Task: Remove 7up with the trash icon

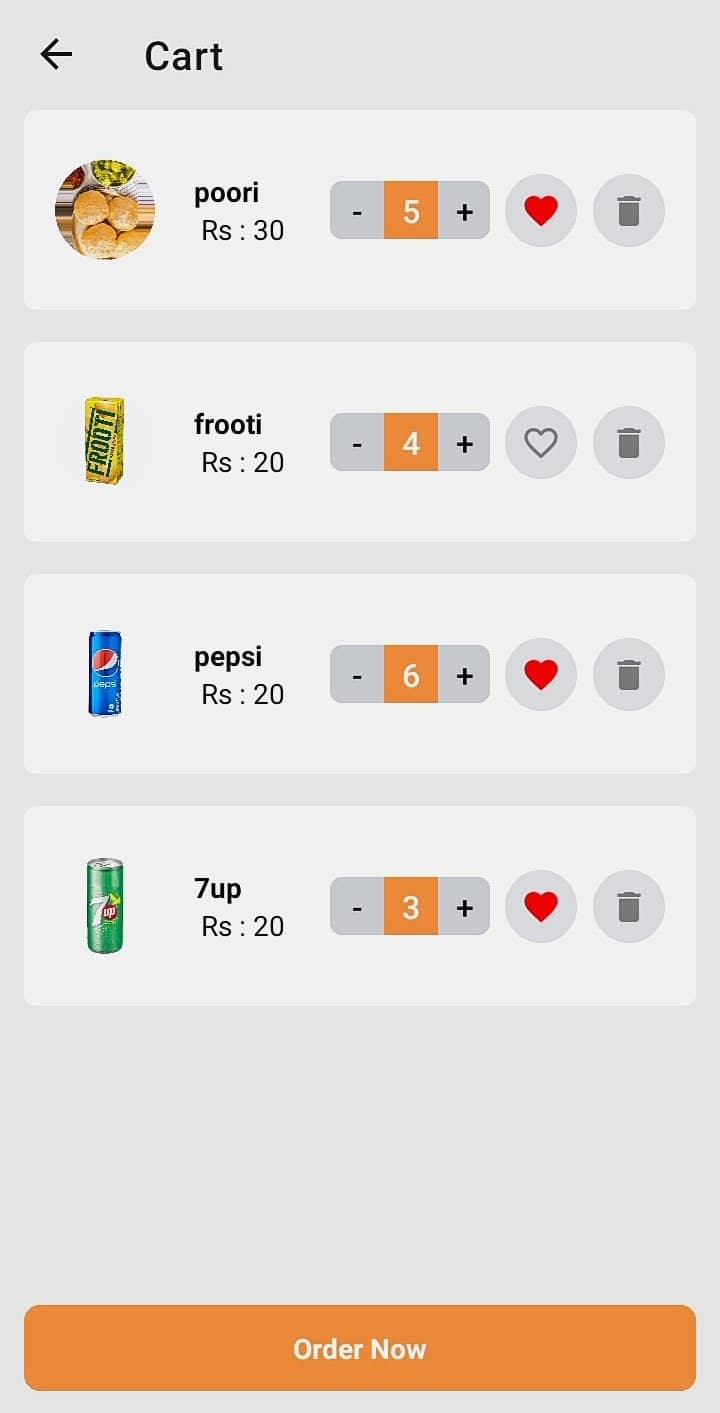Action: pyautogui.click(x=629, y=906)
